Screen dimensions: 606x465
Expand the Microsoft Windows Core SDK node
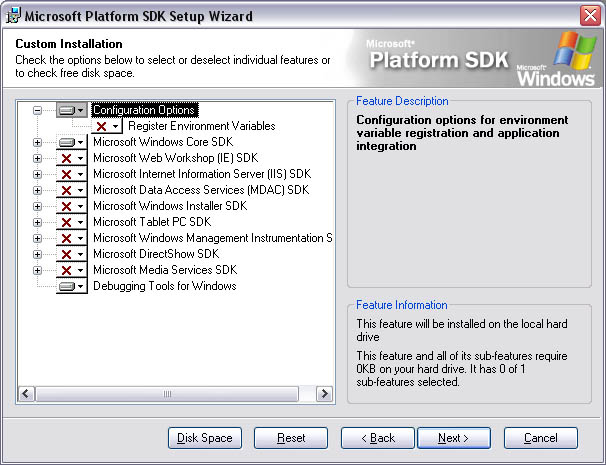click(37, 143)
